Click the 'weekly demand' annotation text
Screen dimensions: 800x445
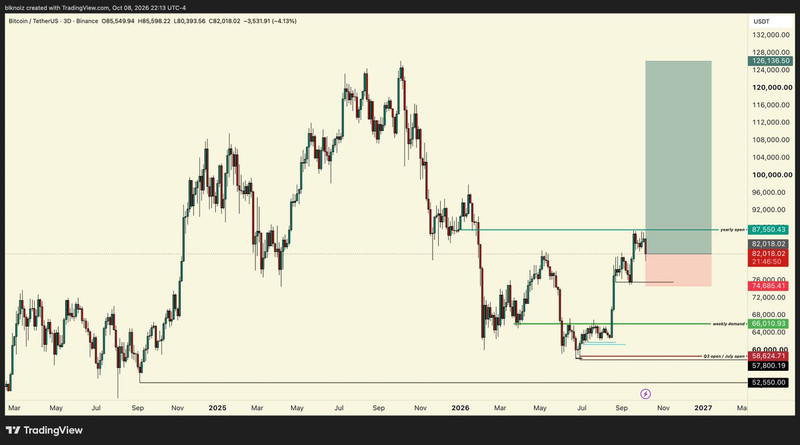(x=729, y=324)
